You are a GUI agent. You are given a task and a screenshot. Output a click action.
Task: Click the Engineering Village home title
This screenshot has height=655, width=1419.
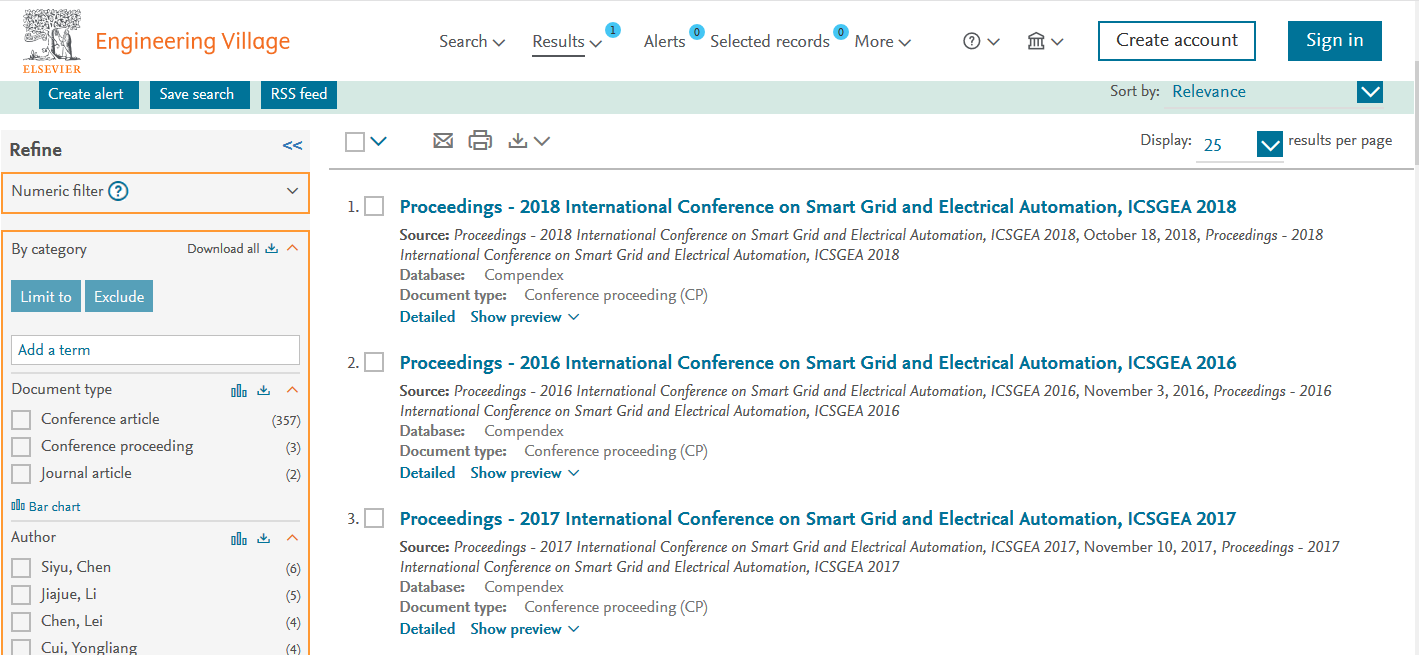(x=193, y=42)
